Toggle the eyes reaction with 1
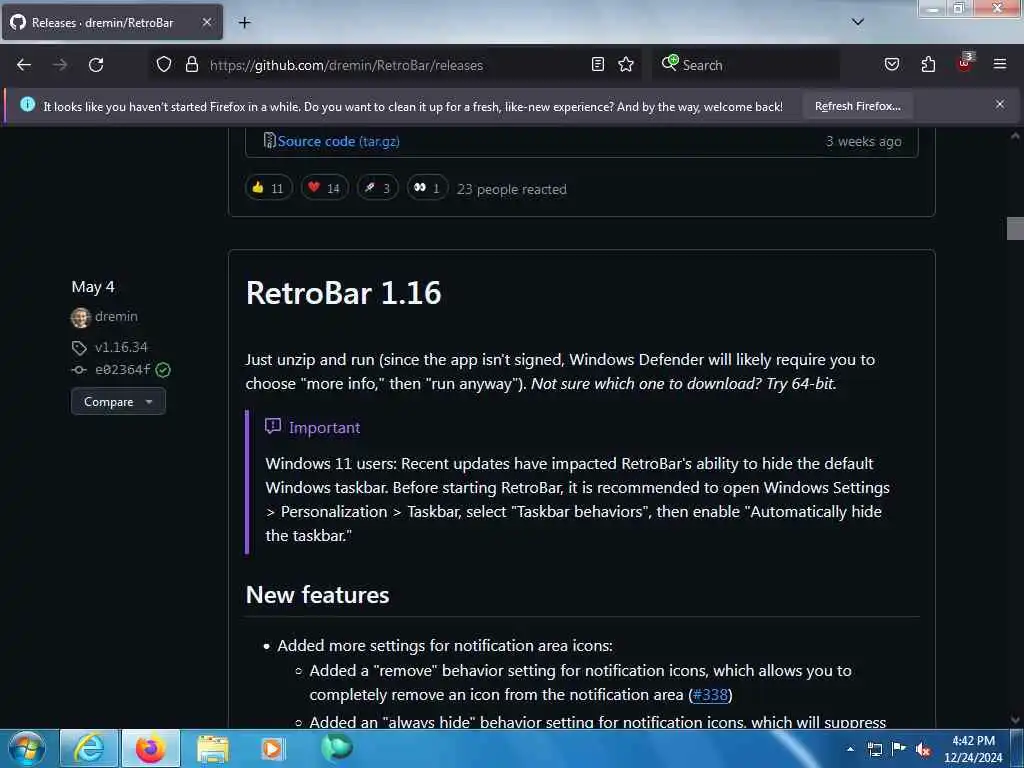 tap(428, 188)
